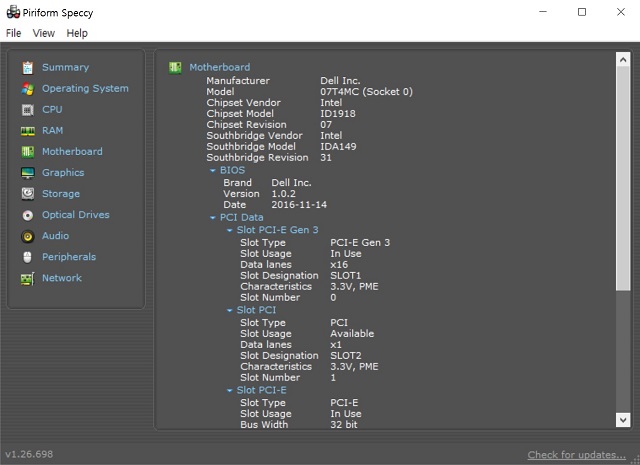Collapse the Slot PCI-E Gen 3 node
640x465 pixels.
[229, 231]
